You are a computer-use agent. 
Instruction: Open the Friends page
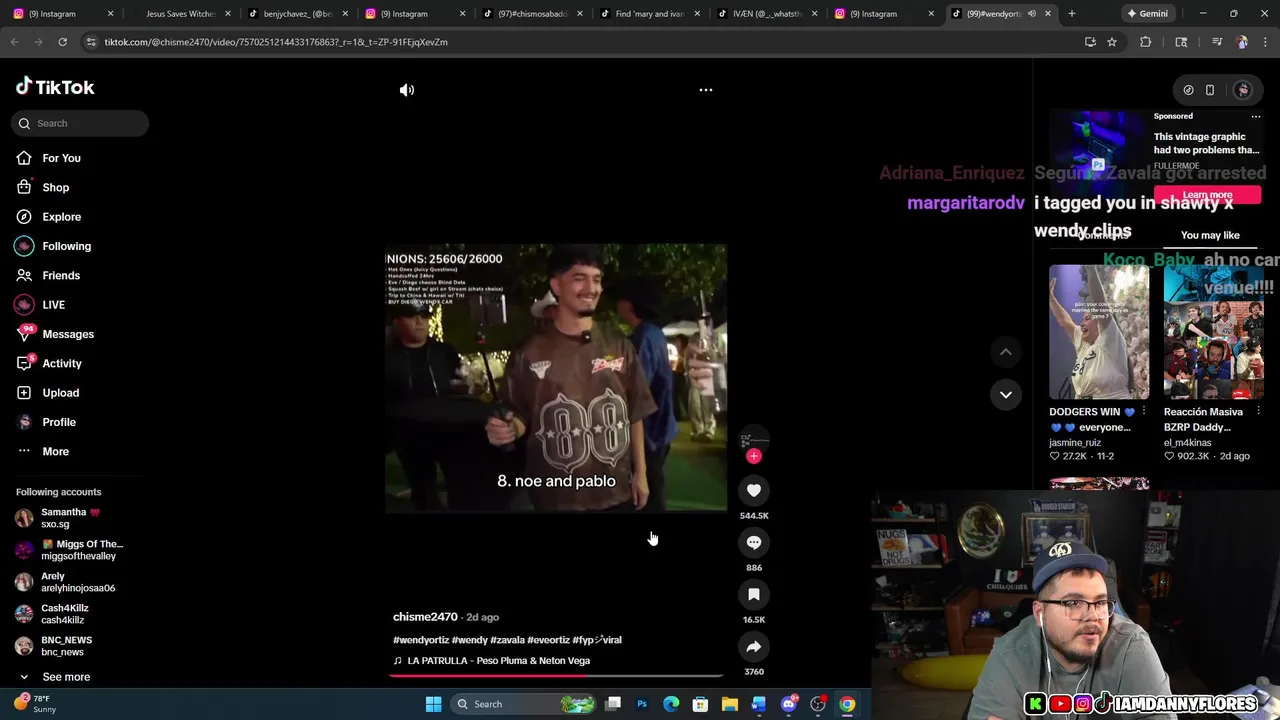pos(60,275)
